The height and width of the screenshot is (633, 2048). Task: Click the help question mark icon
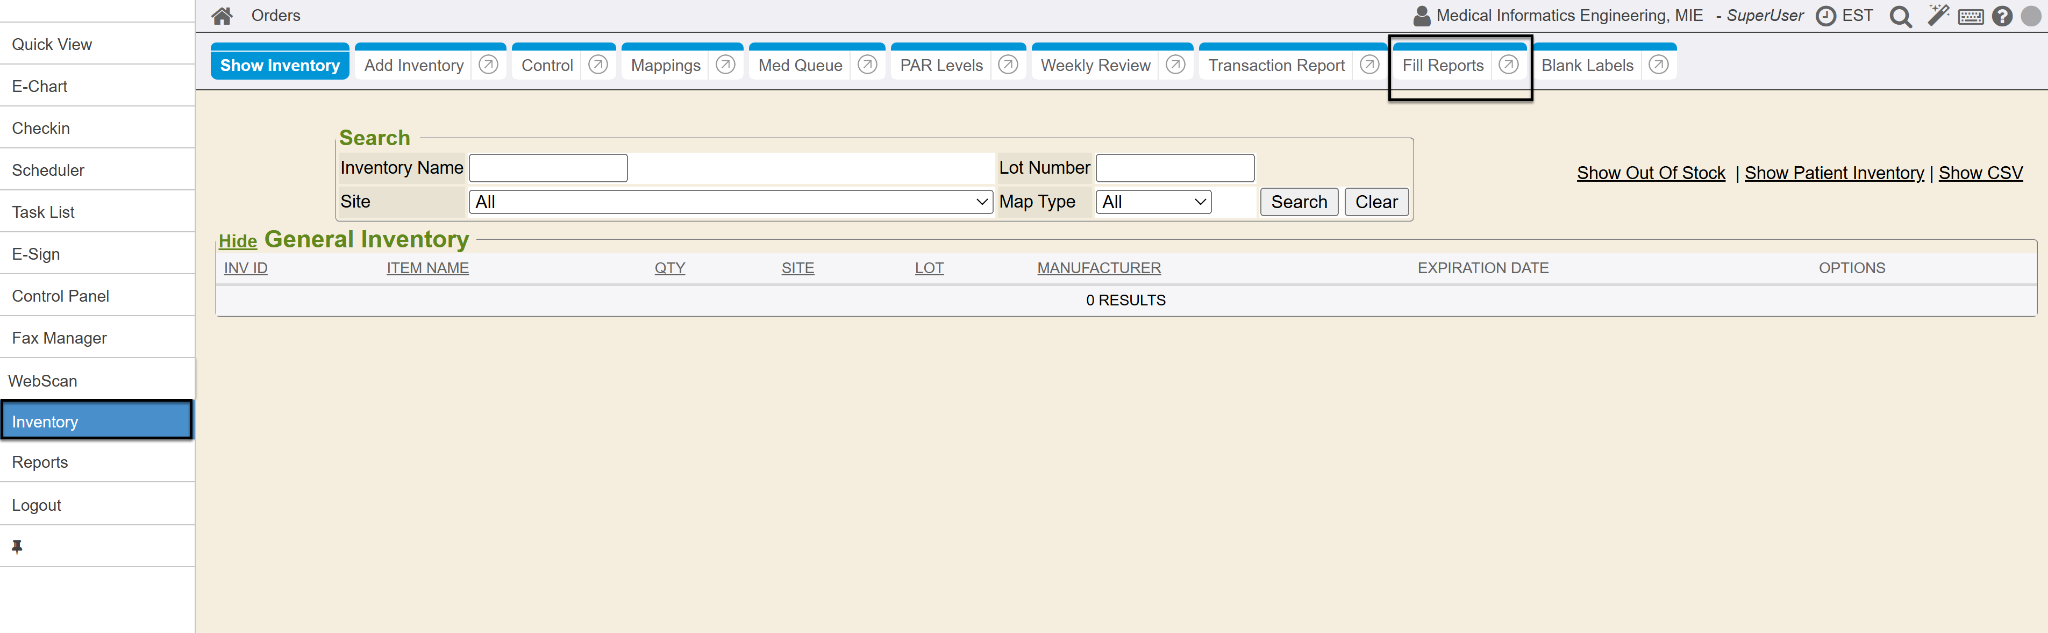point(2002,16)
